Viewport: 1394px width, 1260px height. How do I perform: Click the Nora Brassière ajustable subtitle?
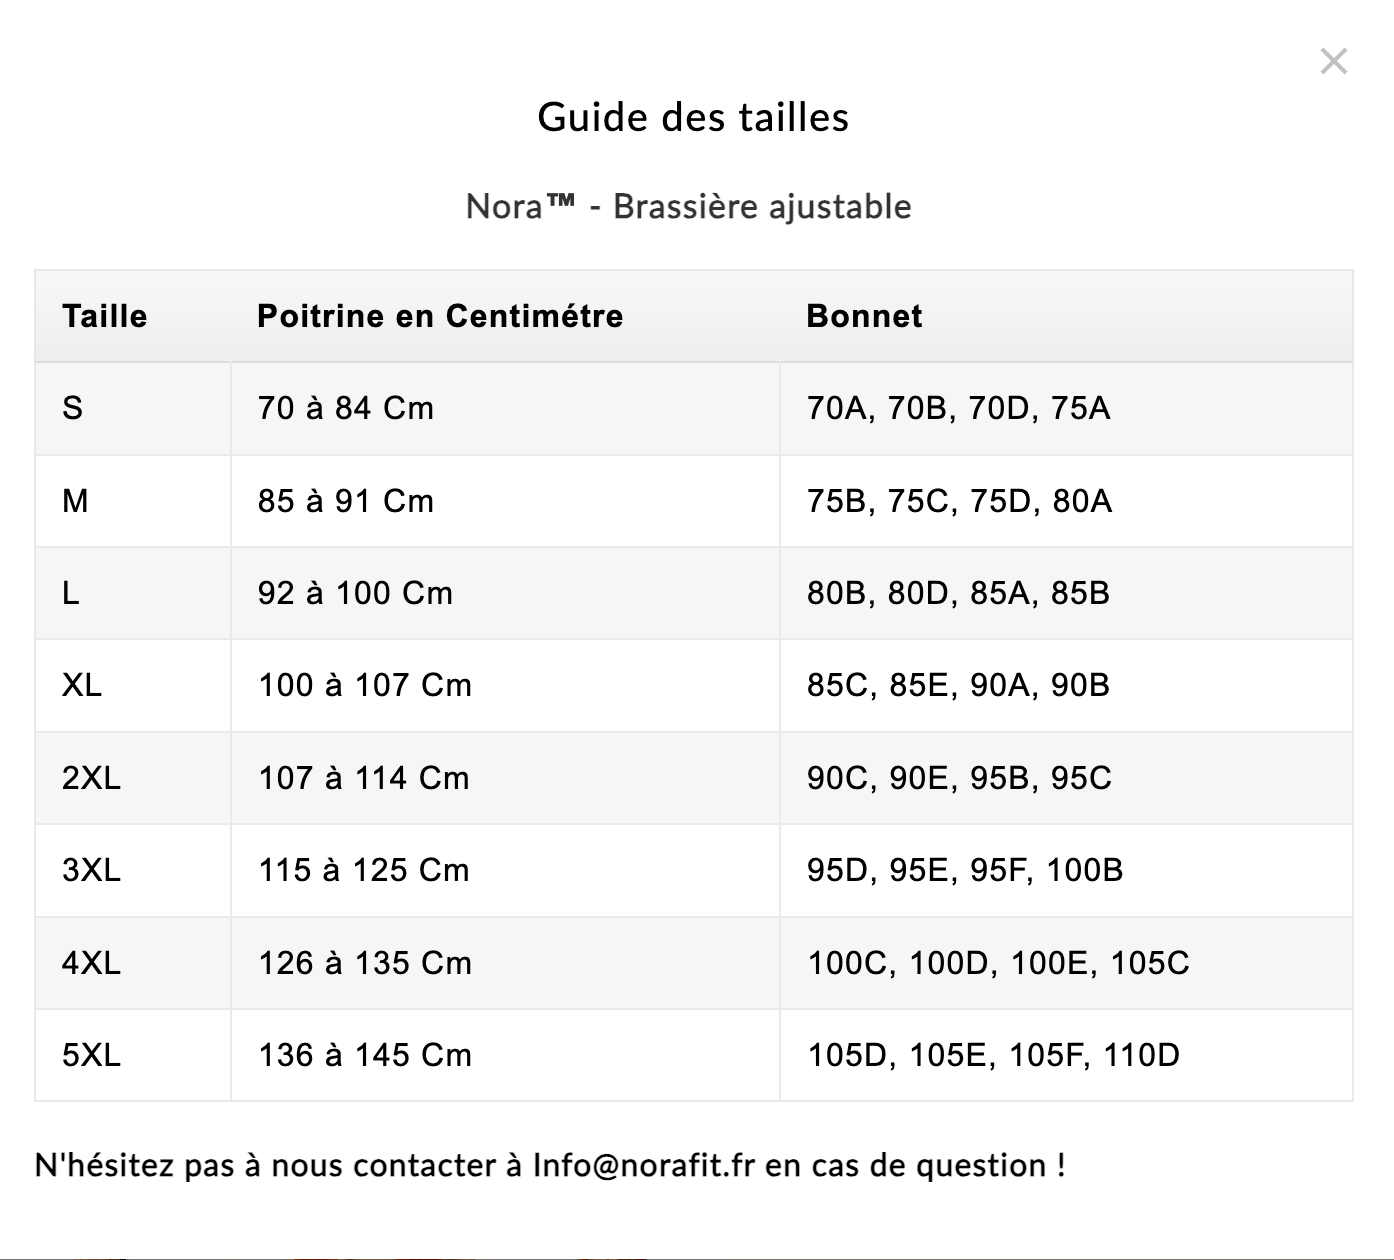click(688, 207)
